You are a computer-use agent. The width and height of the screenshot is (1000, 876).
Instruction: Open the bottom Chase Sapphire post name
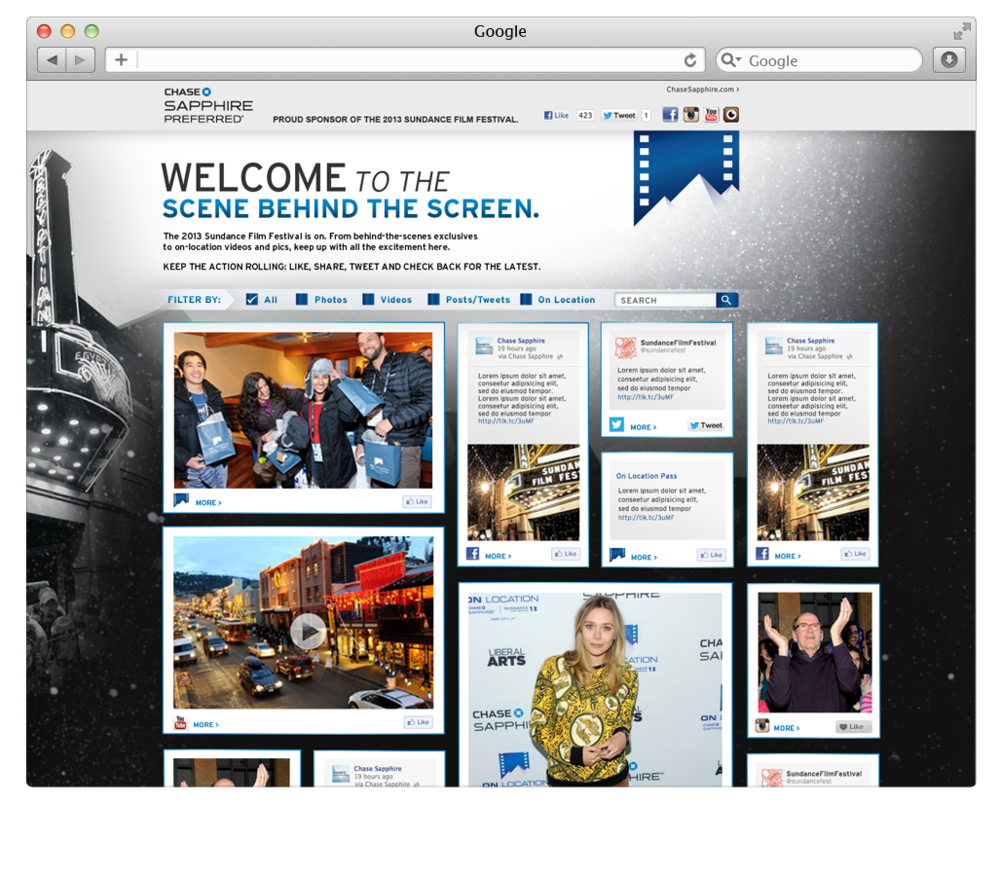[378, 769]
